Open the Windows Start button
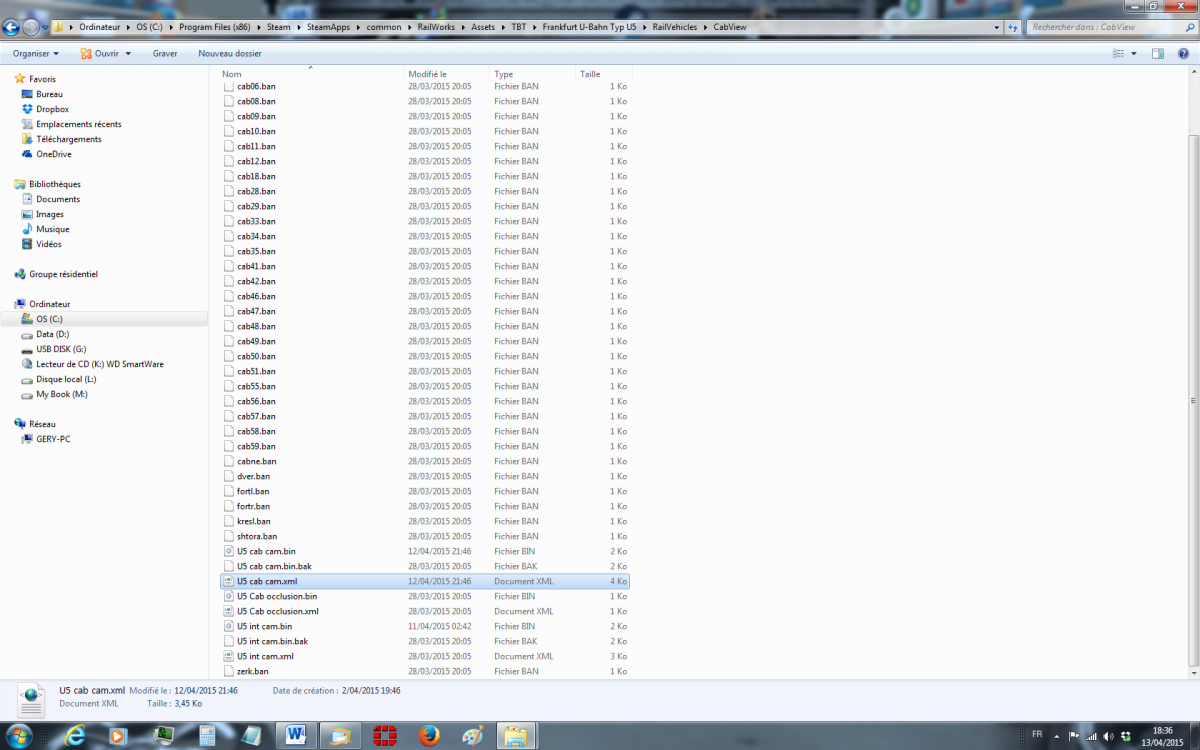1200x750 pixels. pos(19,735)
